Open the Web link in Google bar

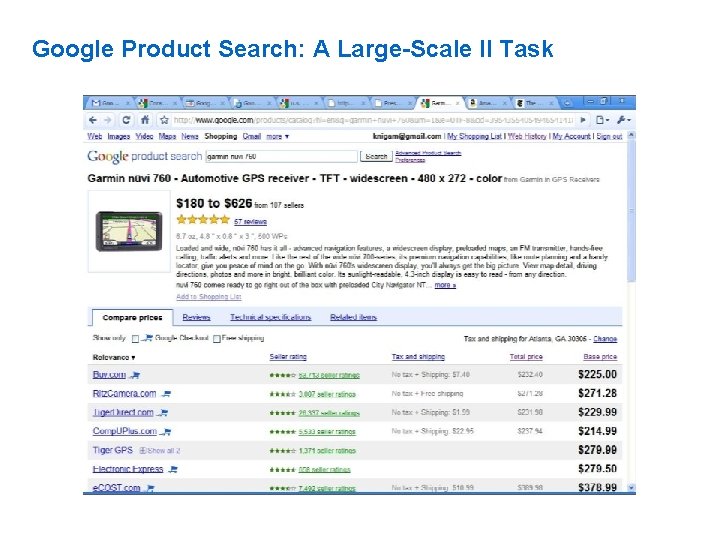point(95,136)
